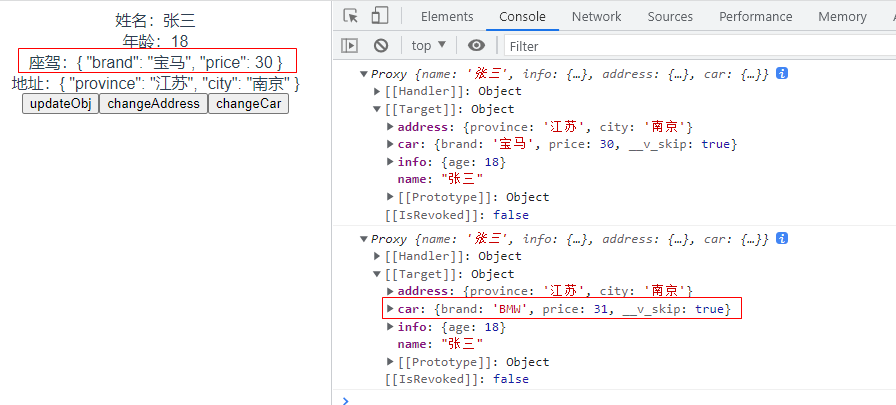Click [[IsRevoked]]: false in second log

(x=457, y=379)
